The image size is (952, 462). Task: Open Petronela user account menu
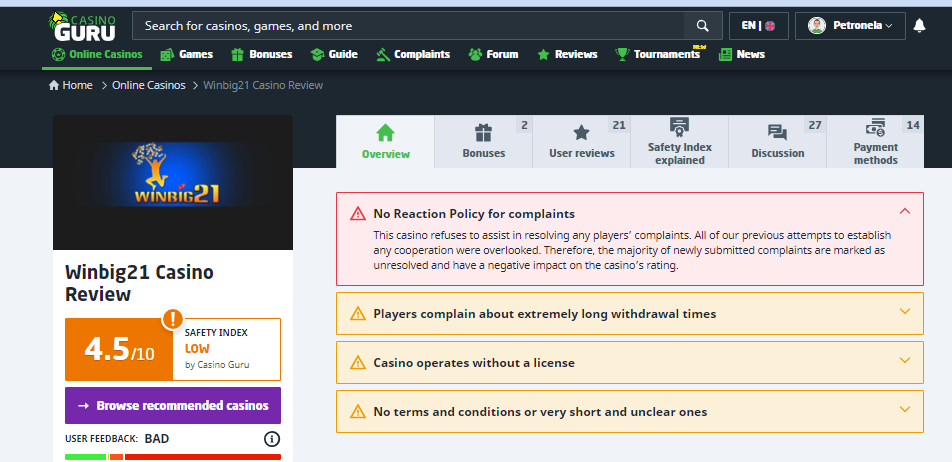coord(850,26)
